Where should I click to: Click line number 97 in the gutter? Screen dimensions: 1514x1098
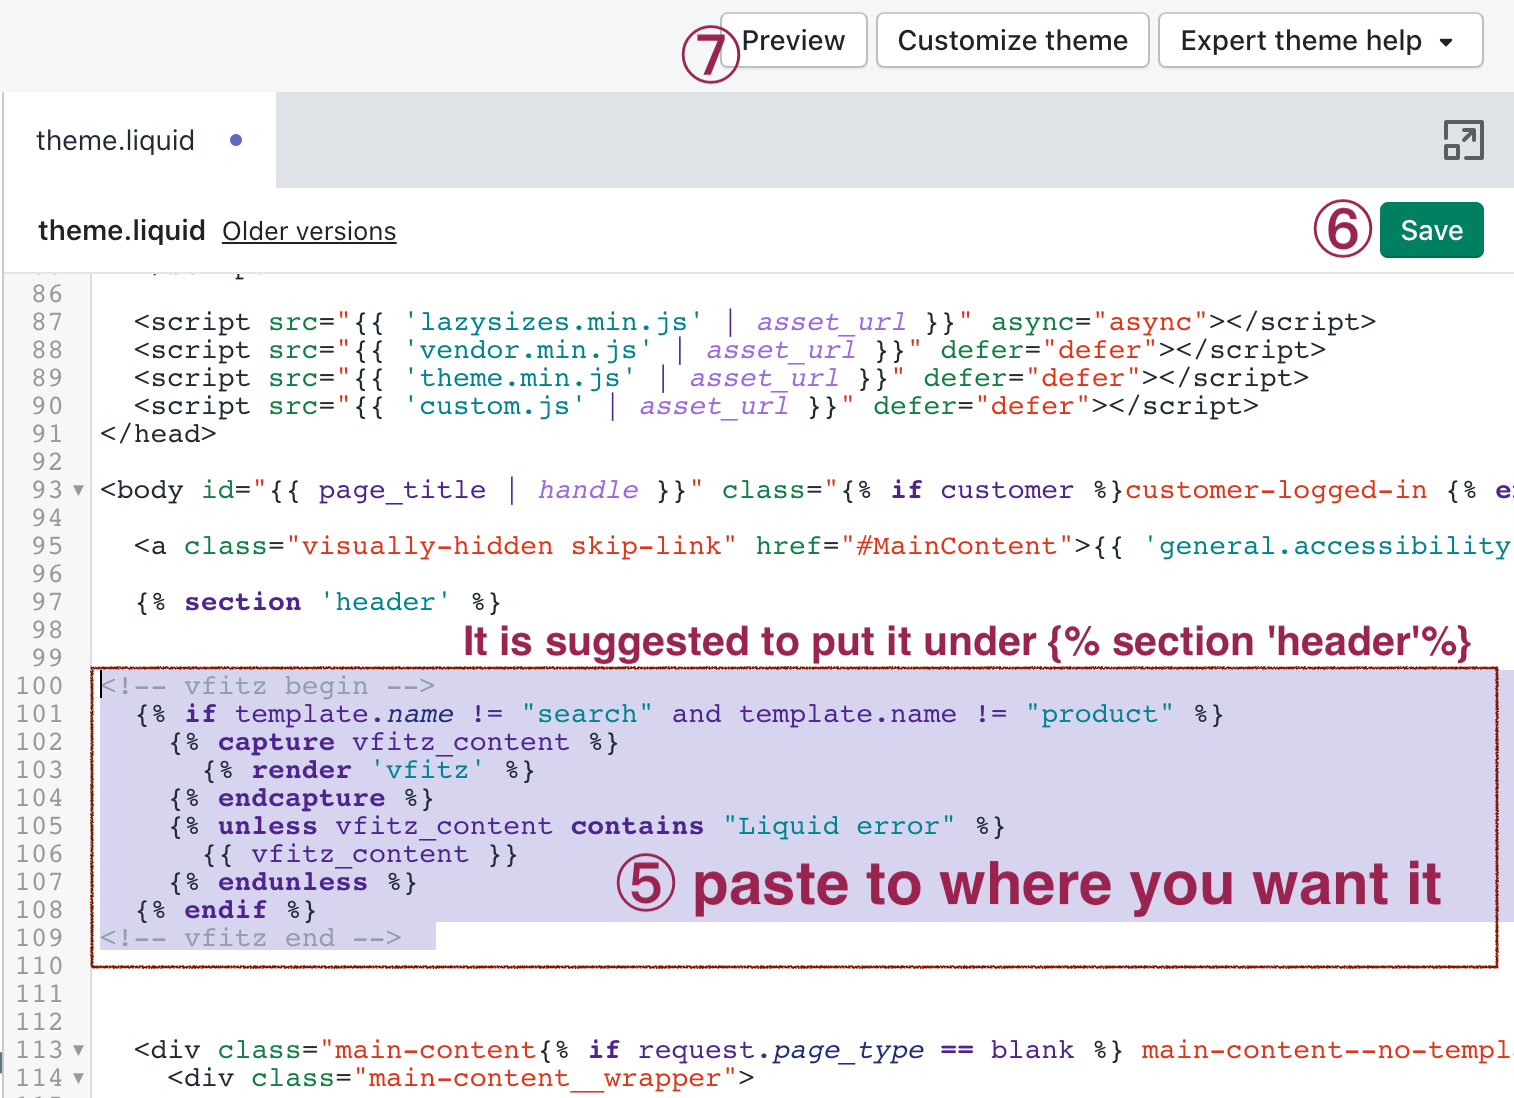click(47, 602)
